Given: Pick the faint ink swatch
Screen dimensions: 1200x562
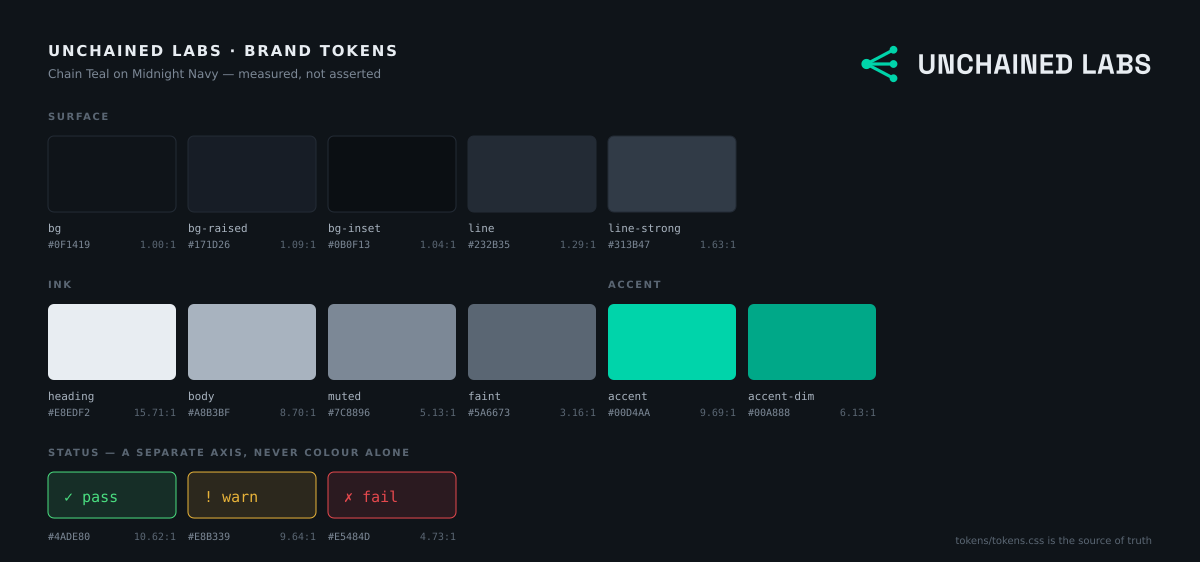Looking at the screenshot, I should 532,342.
